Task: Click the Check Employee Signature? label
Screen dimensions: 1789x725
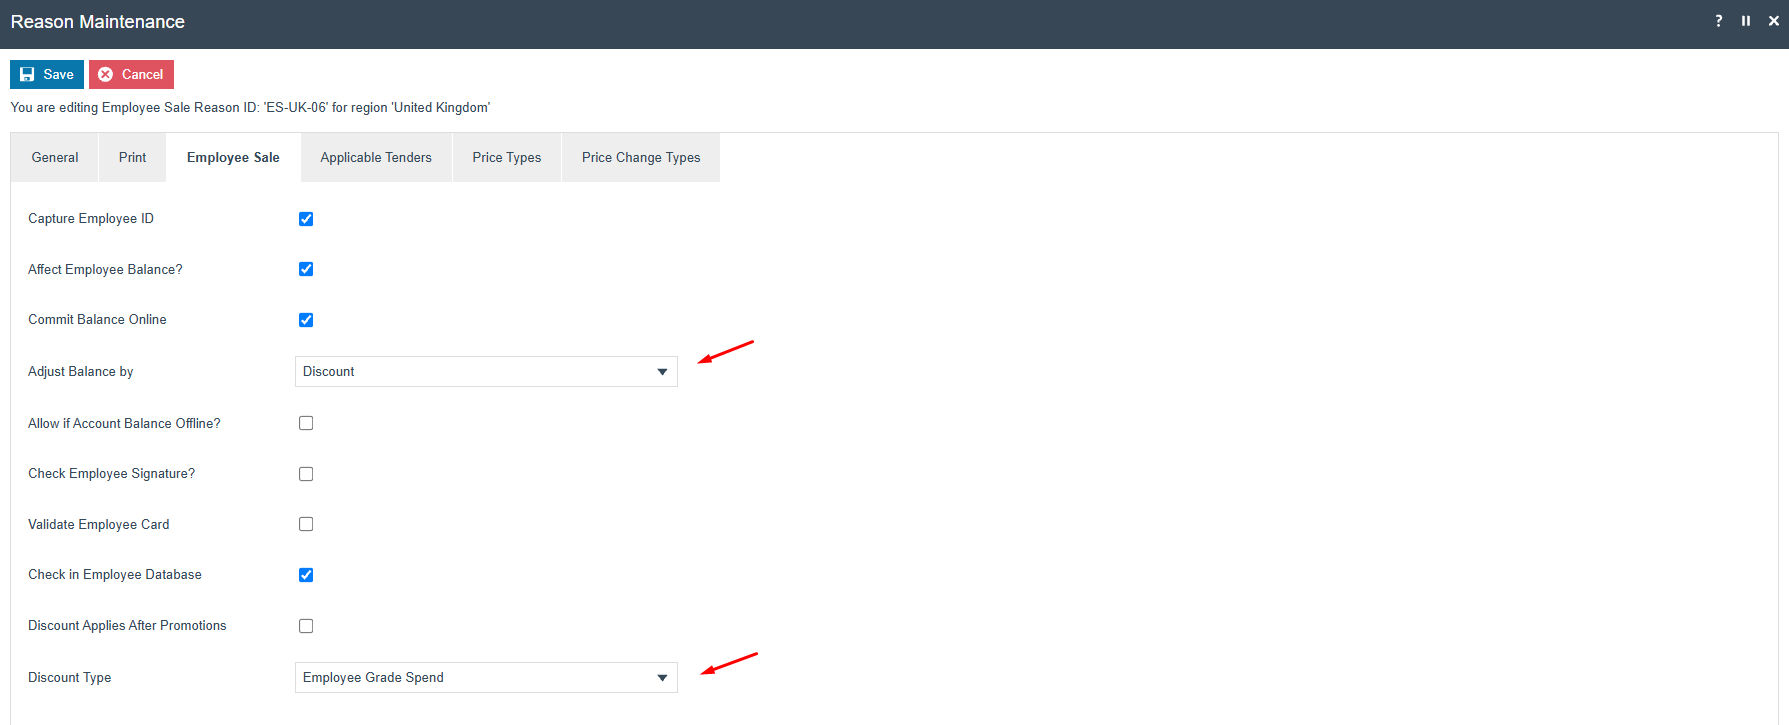Action: pyautogui.click(x=112, y=473)
